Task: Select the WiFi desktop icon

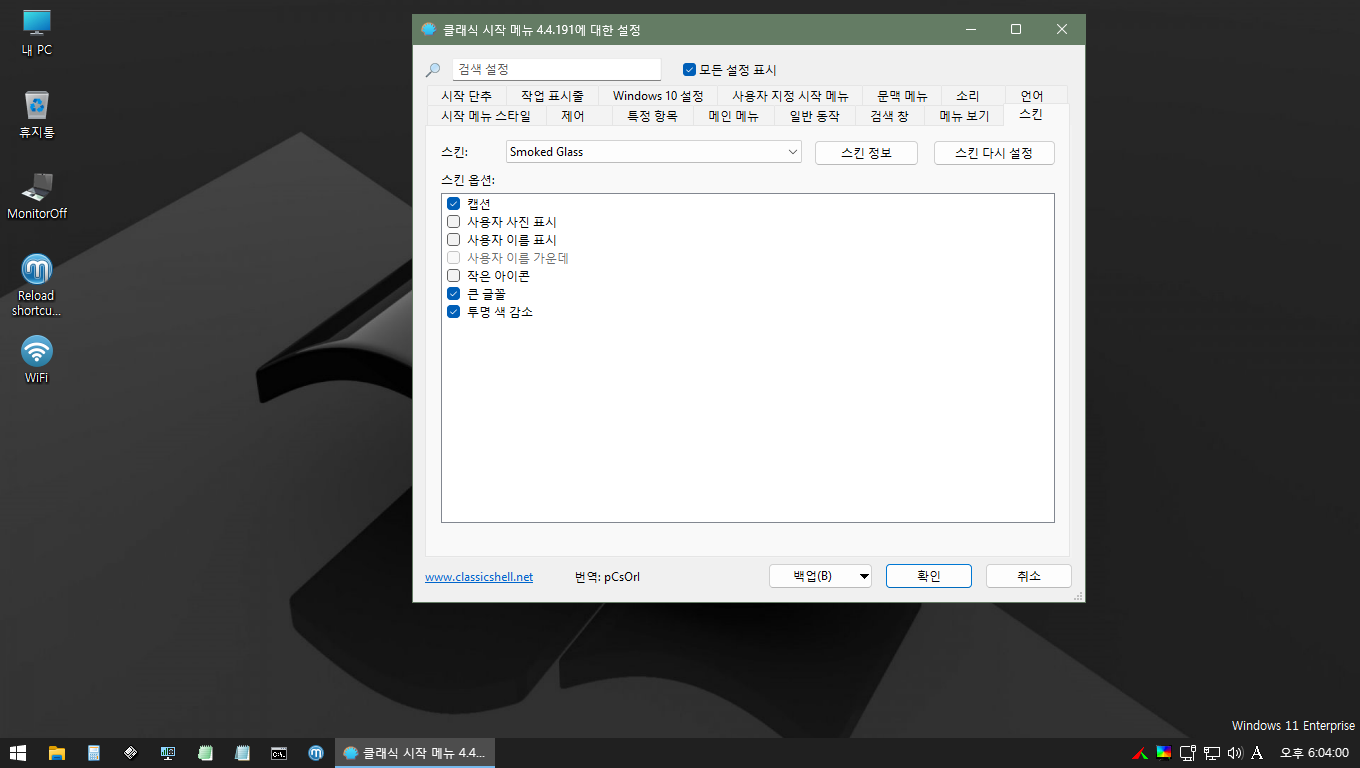Action: click(37, 360)
